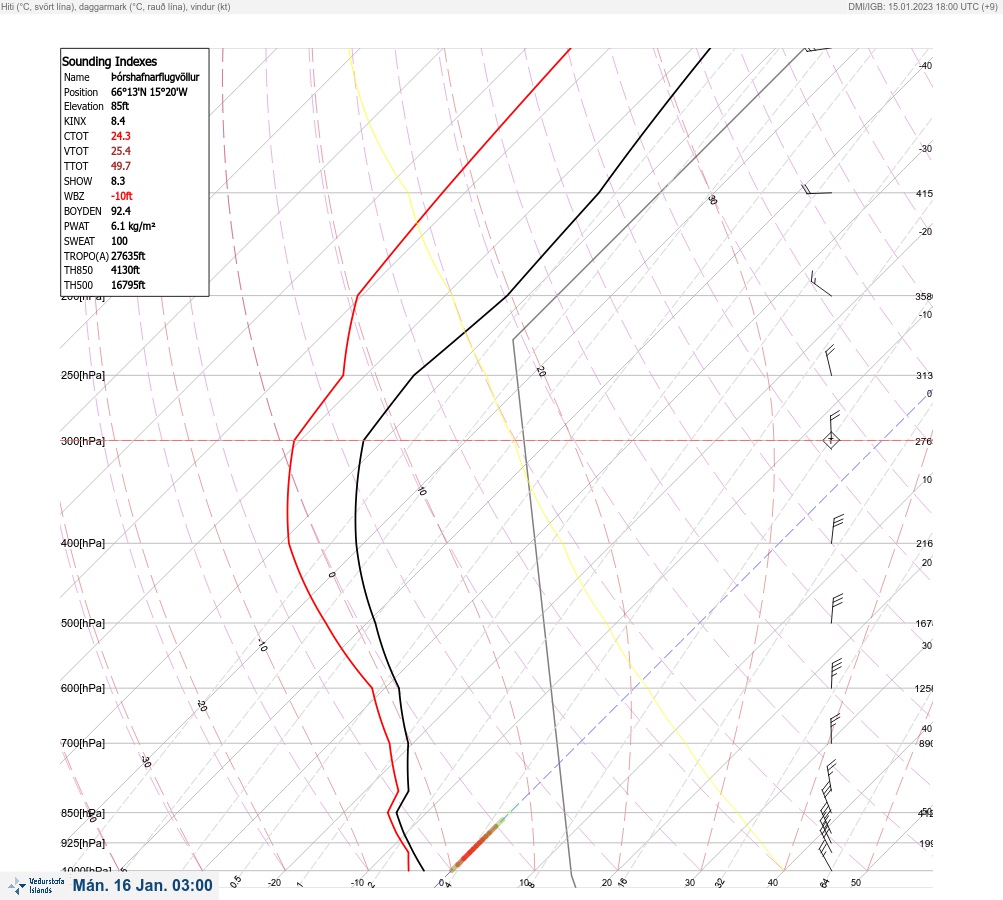Click the 400[hPa] pressure label
Screen dimensions: 1003x900
(x=83, y=543)
